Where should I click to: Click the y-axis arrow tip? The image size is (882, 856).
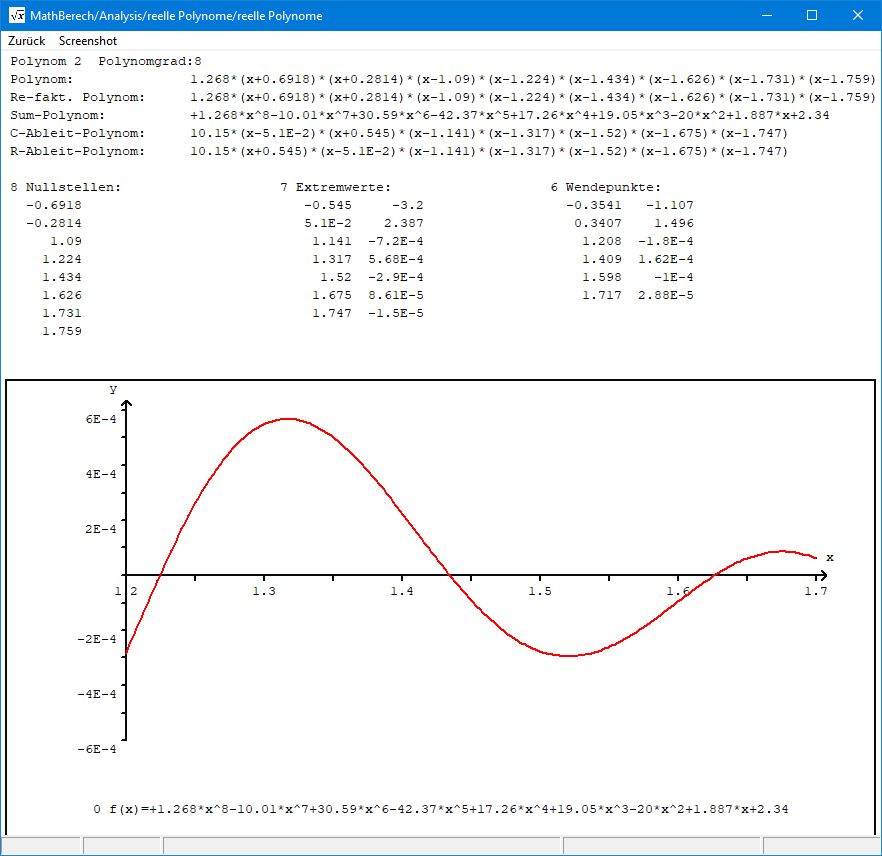coord(126,402)
